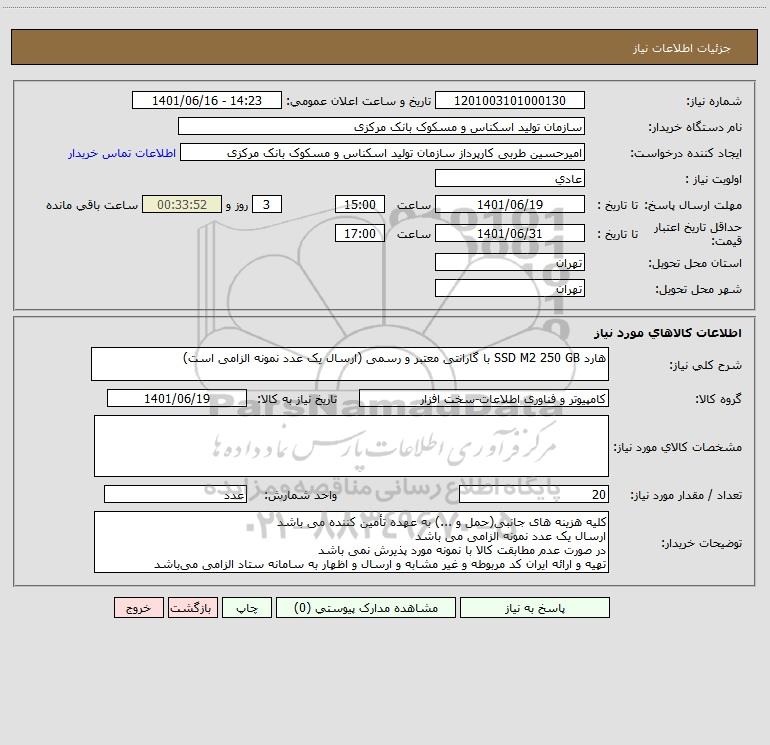Click the 15:00 time field
770x745 pixels.
pos(359,204)
